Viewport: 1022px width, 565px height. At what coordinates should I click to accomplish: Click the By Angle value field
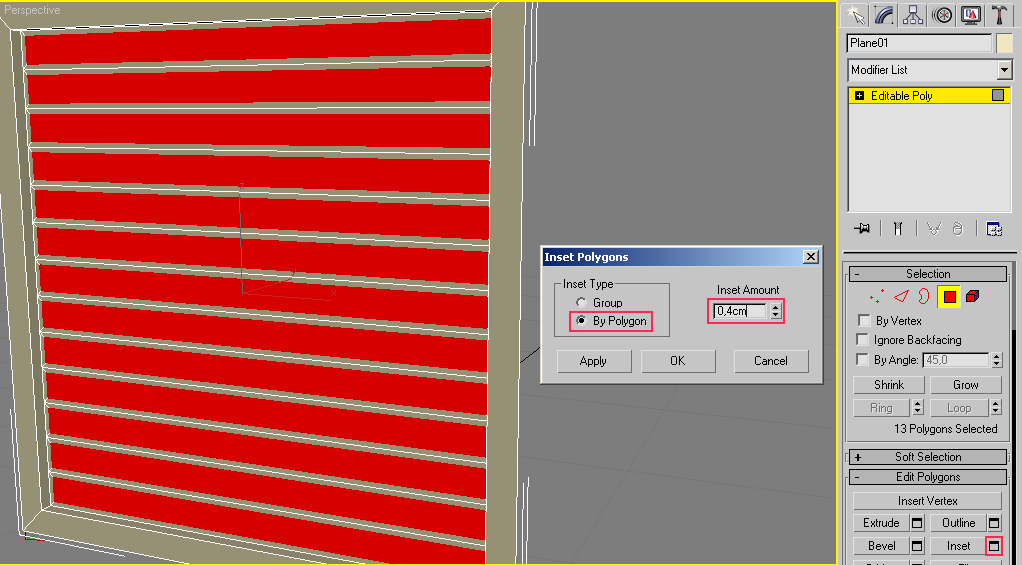click(x=956, y=360)
